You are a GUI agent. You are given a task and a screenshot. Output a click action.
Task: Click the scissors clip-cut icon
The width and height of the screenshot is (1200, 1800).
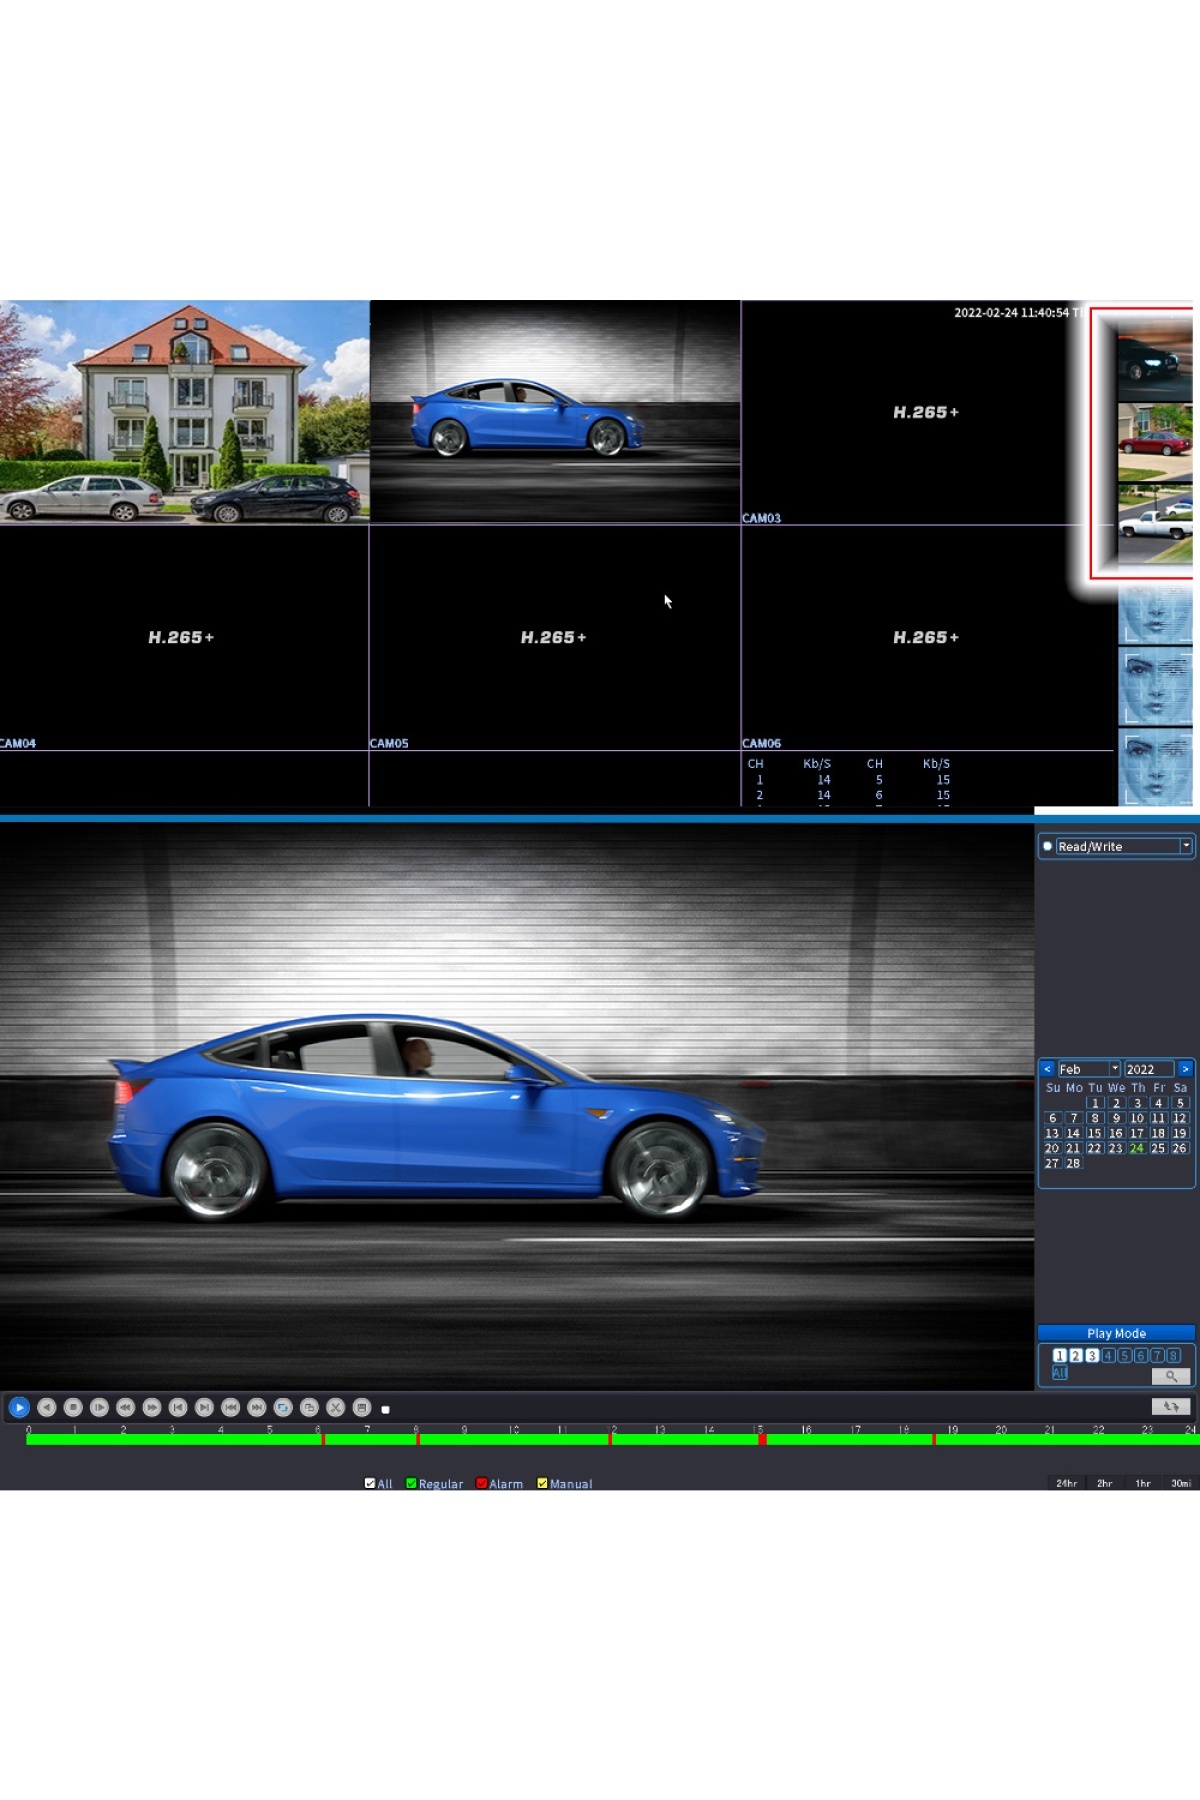click(336, 1407)
